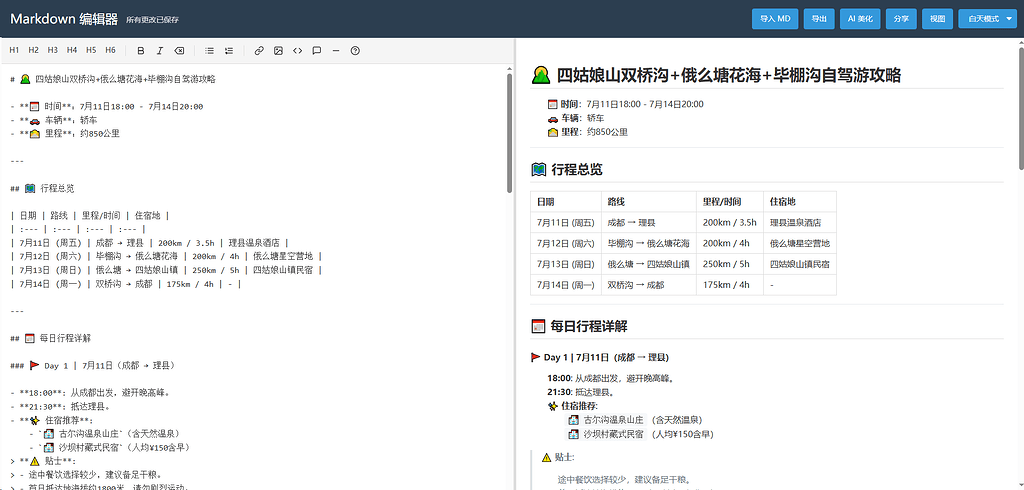This screenshot has height=490, width=1024.
Task: Toggle italic formatting icon
Action: 160,50
